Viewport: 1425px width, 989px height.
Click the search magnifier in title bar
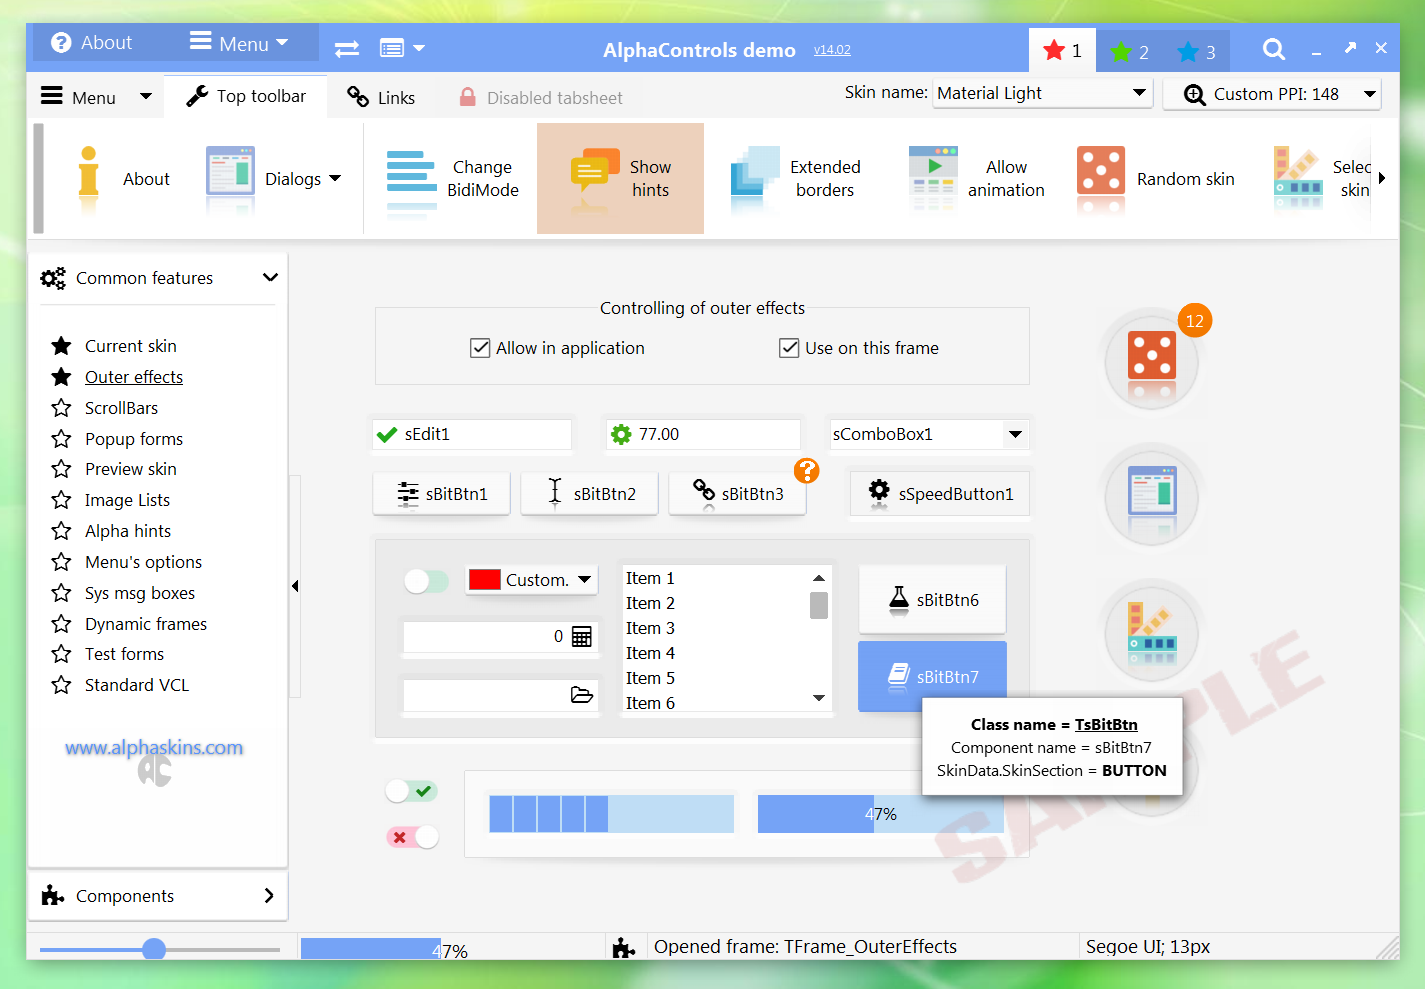pyautogui.click(x=1273, y=49)
